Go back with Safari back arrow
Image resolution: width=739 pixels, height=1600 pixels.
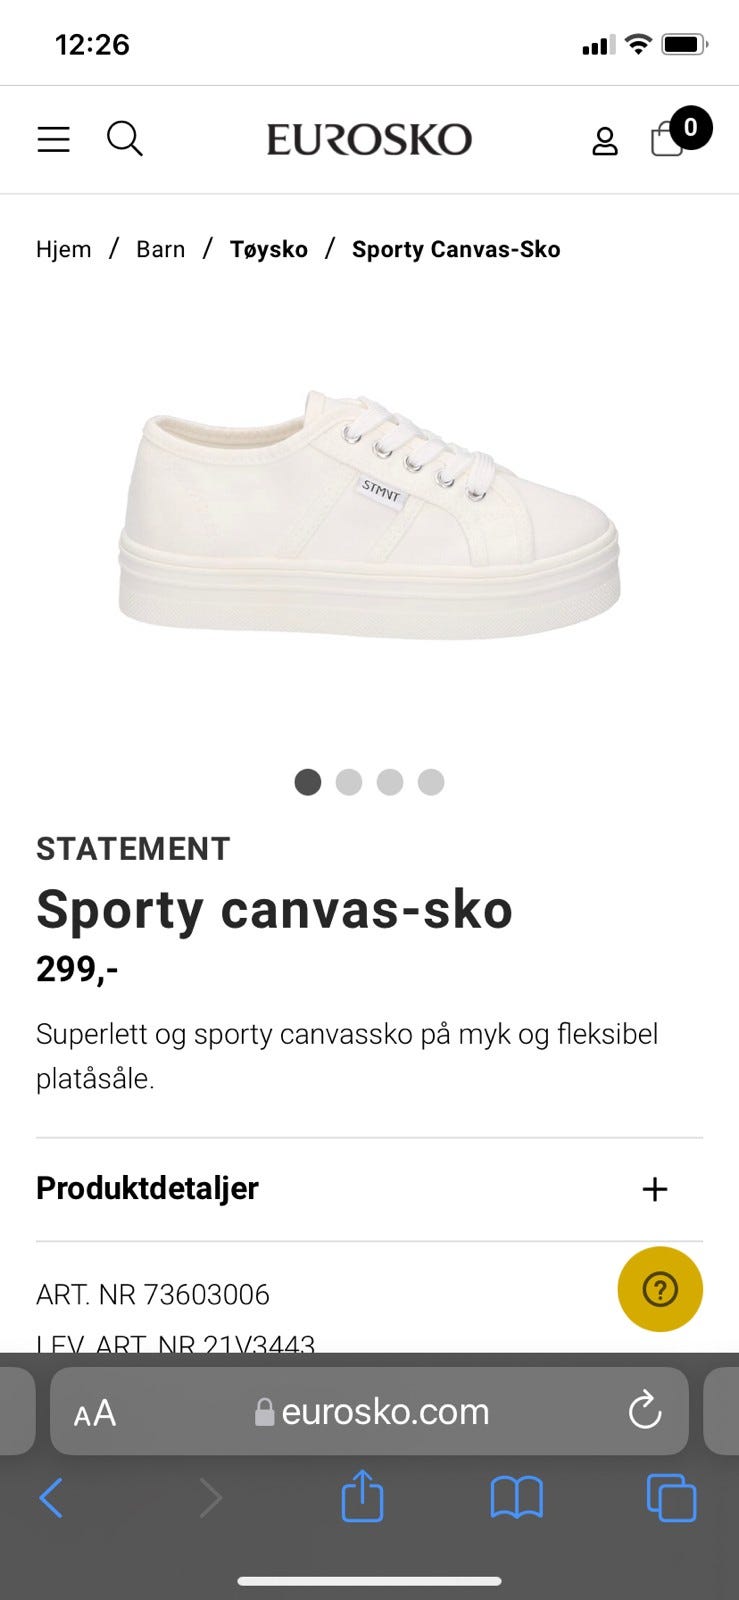tap(52, 1498)
